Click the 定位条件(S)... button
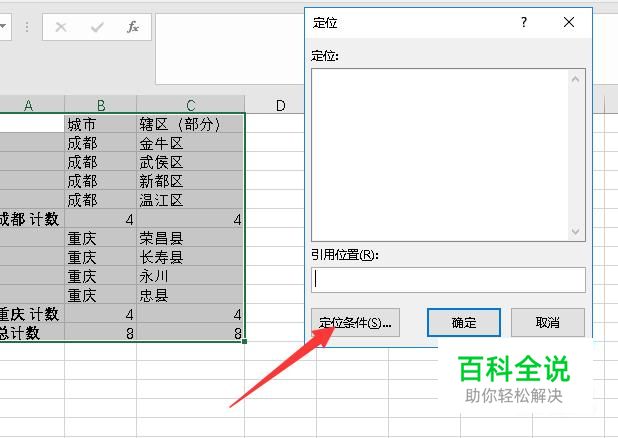The width and height of the screenshot is (618, 438). tap(356, 322)
